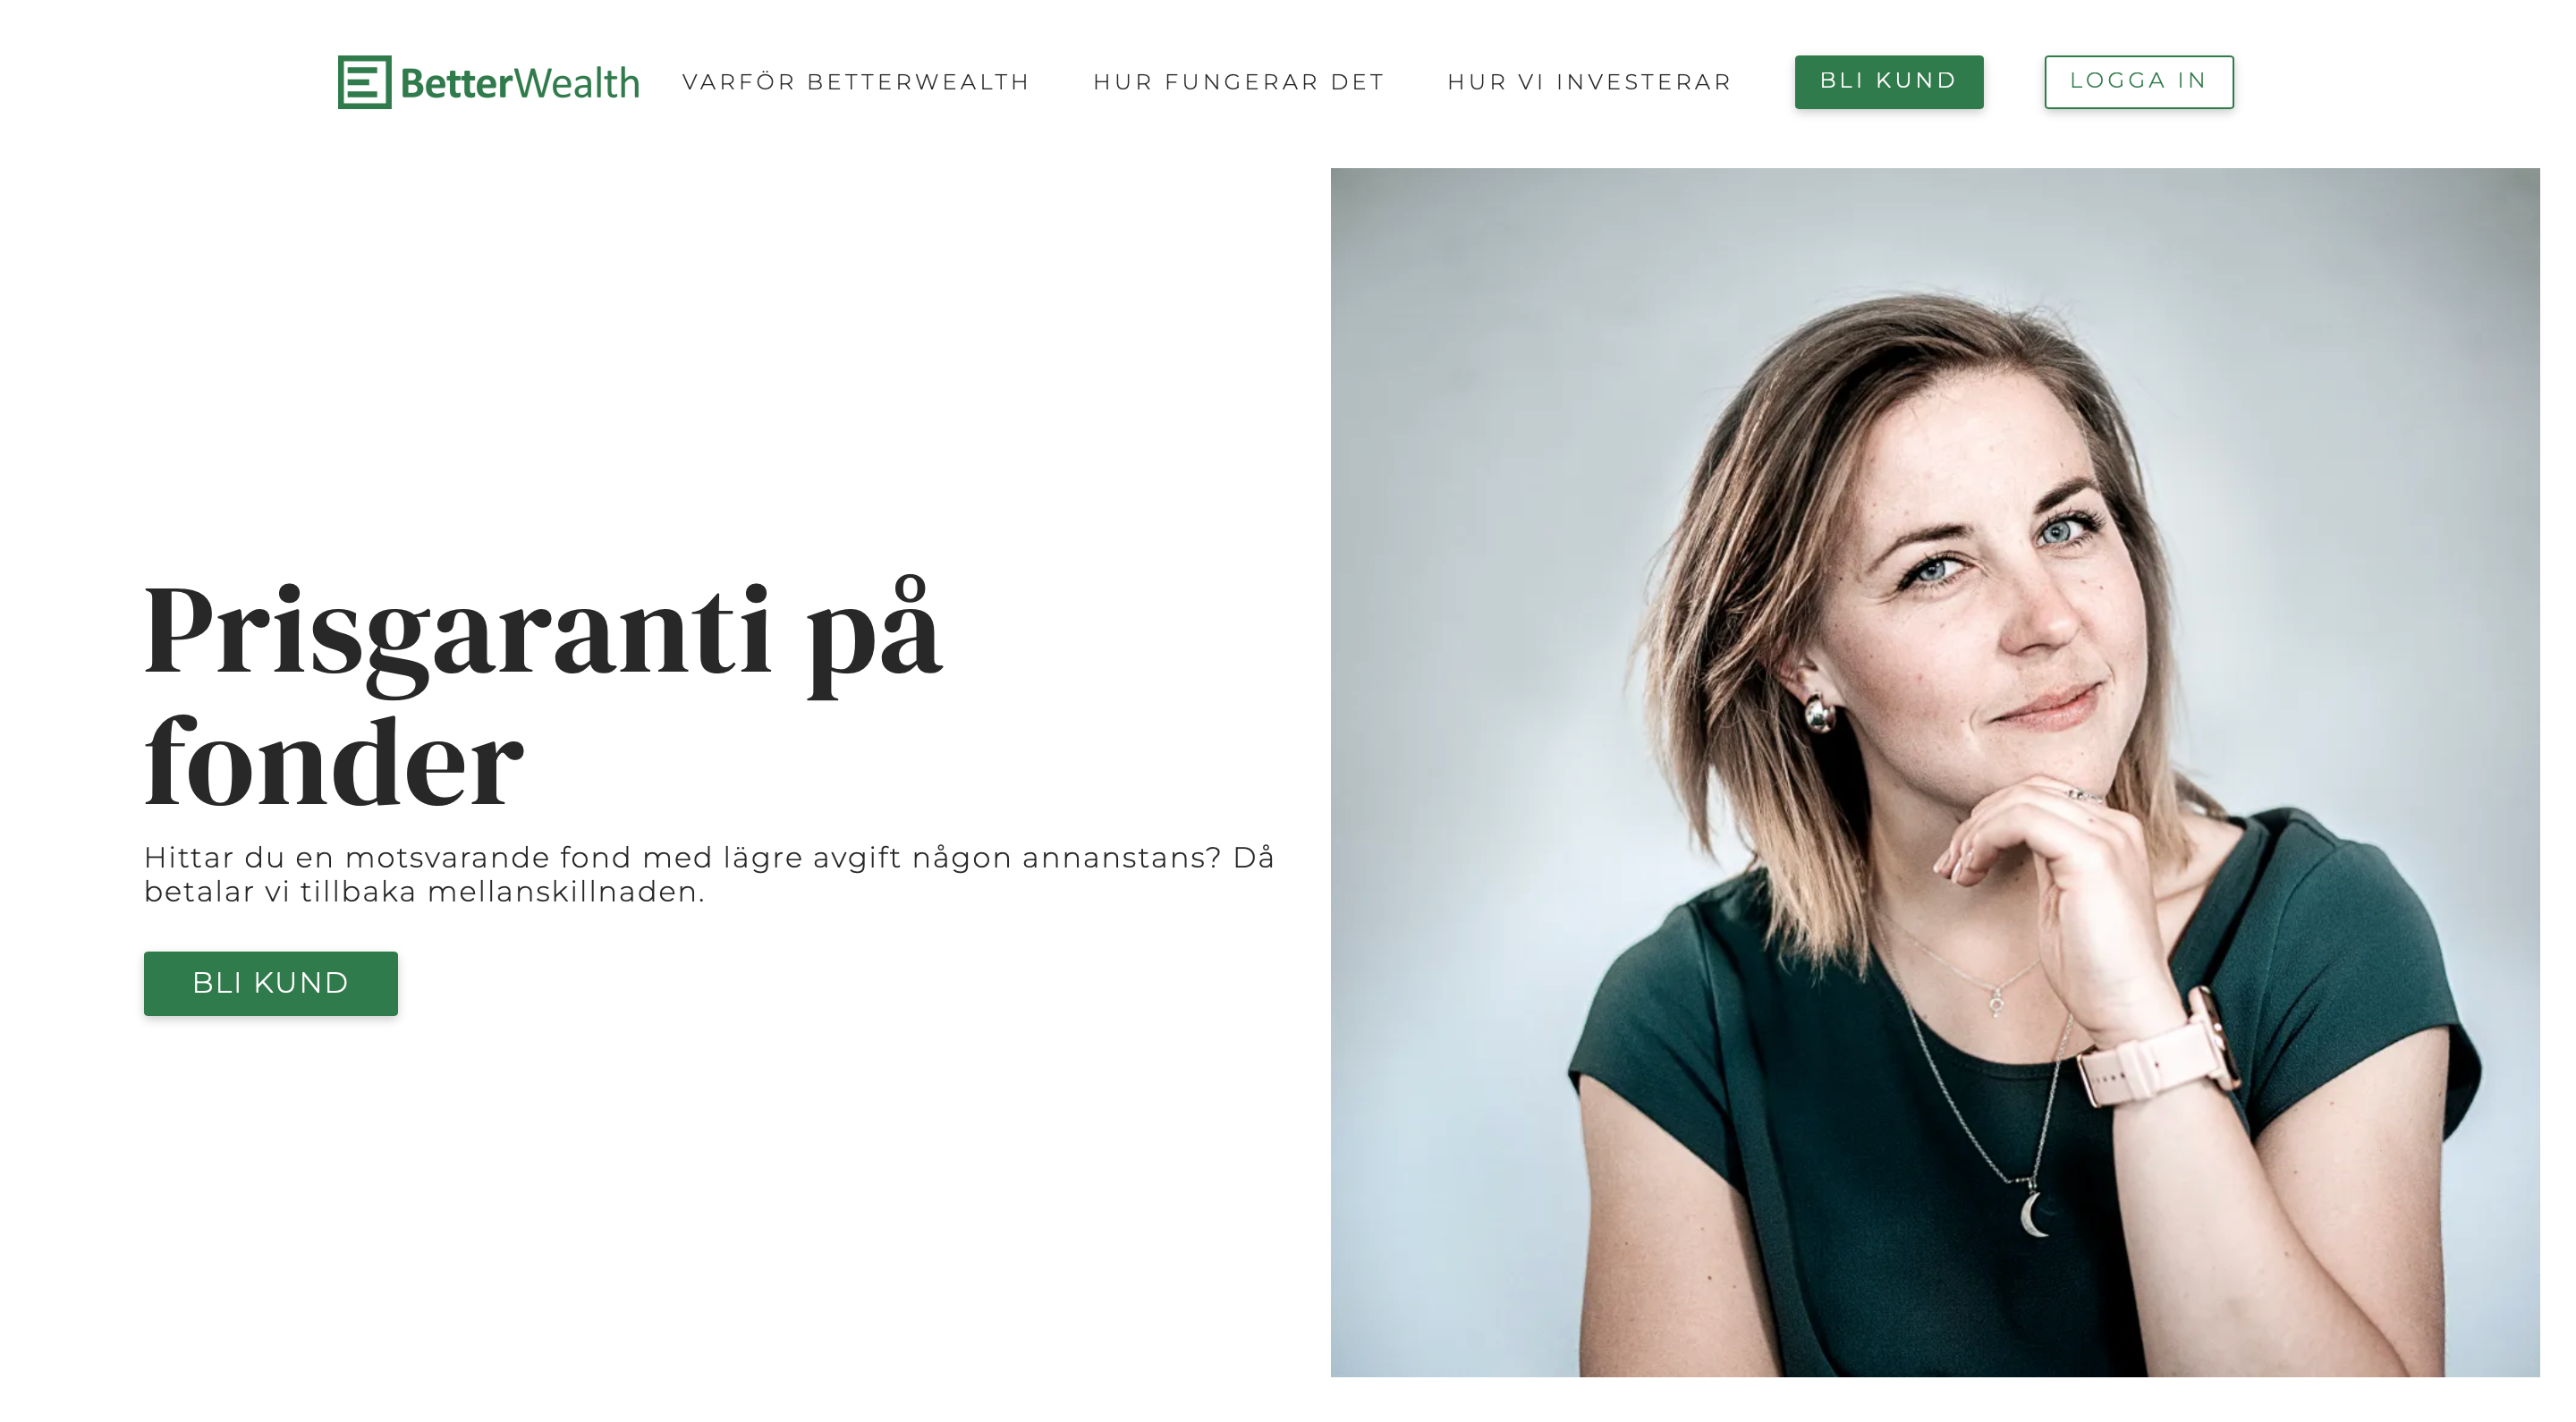Open the Varför BetterWealth menu item
The width and height of the screenshot is (2576, 1422).
pos(856,82)
